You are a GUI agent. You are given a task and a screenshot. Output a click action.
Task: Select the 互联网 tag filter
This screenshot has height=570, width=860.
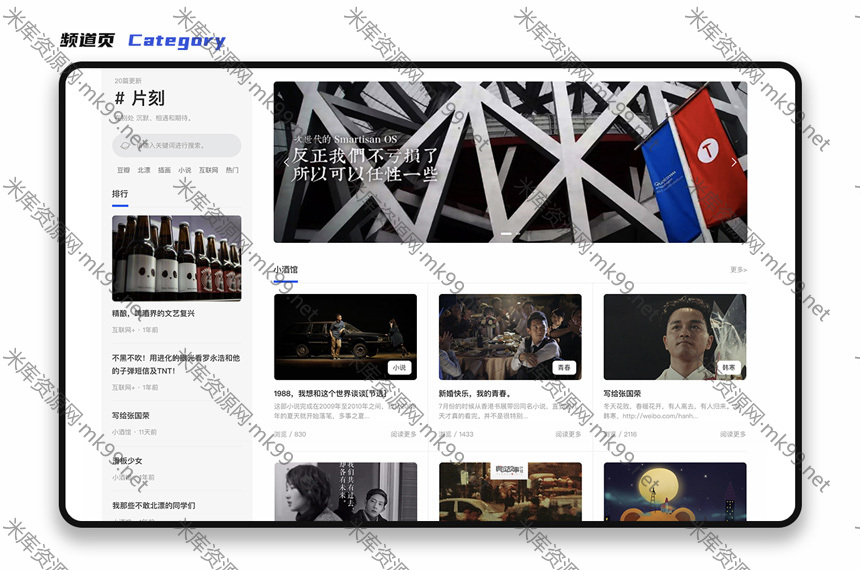[208, 171]
